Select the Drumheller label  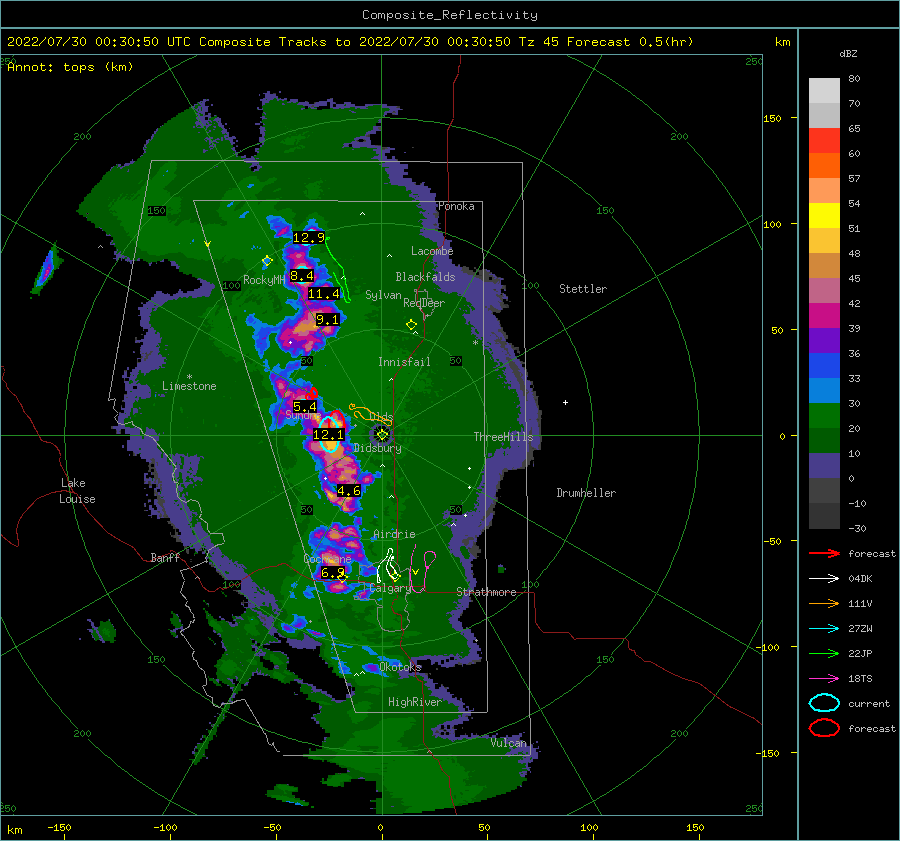click(x=586, y=493)
